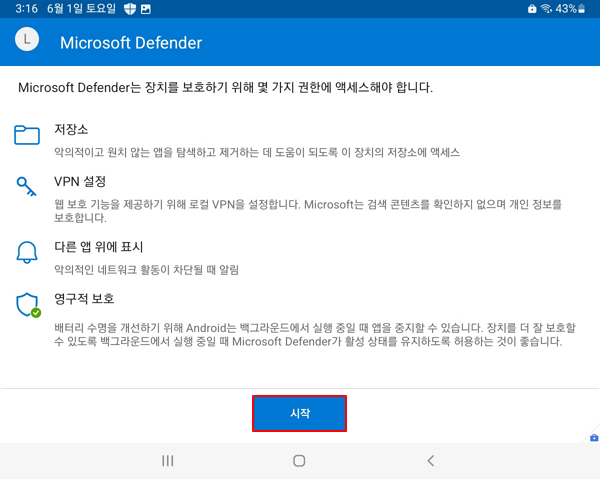Tap the 영구적 보호 heading
This screenshot has width=600, height=481.
tap(84, 298)
